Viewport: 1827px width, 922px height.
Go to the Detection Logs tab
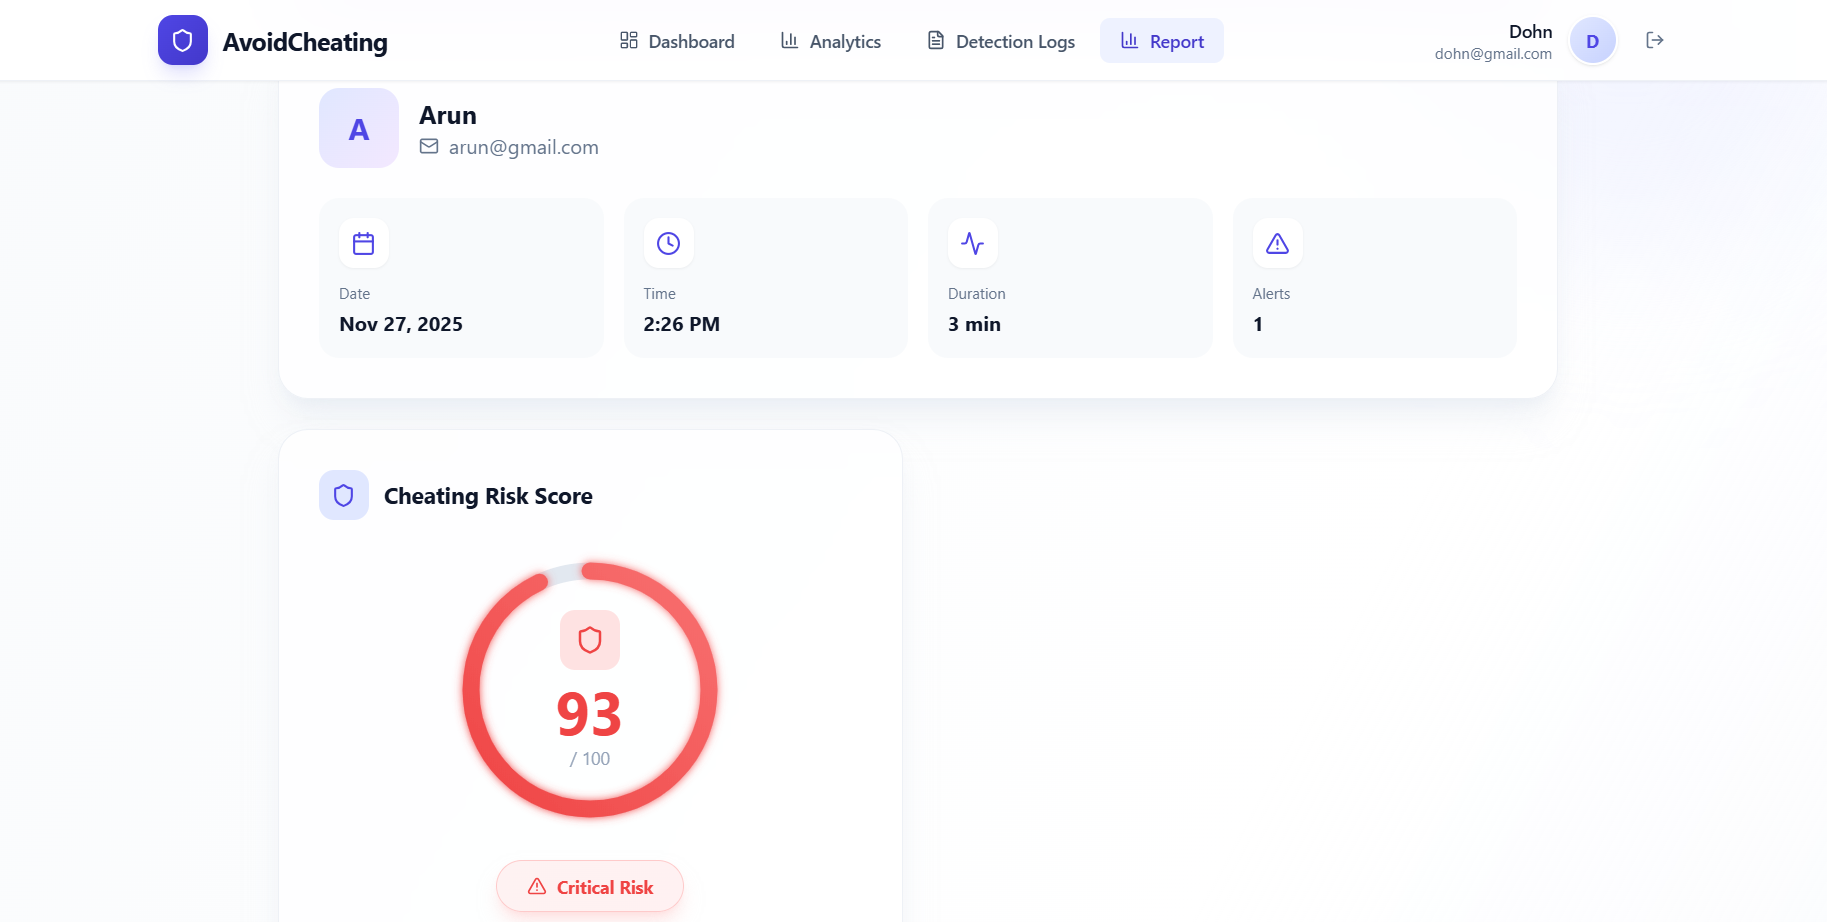[x=1001, y=41]
